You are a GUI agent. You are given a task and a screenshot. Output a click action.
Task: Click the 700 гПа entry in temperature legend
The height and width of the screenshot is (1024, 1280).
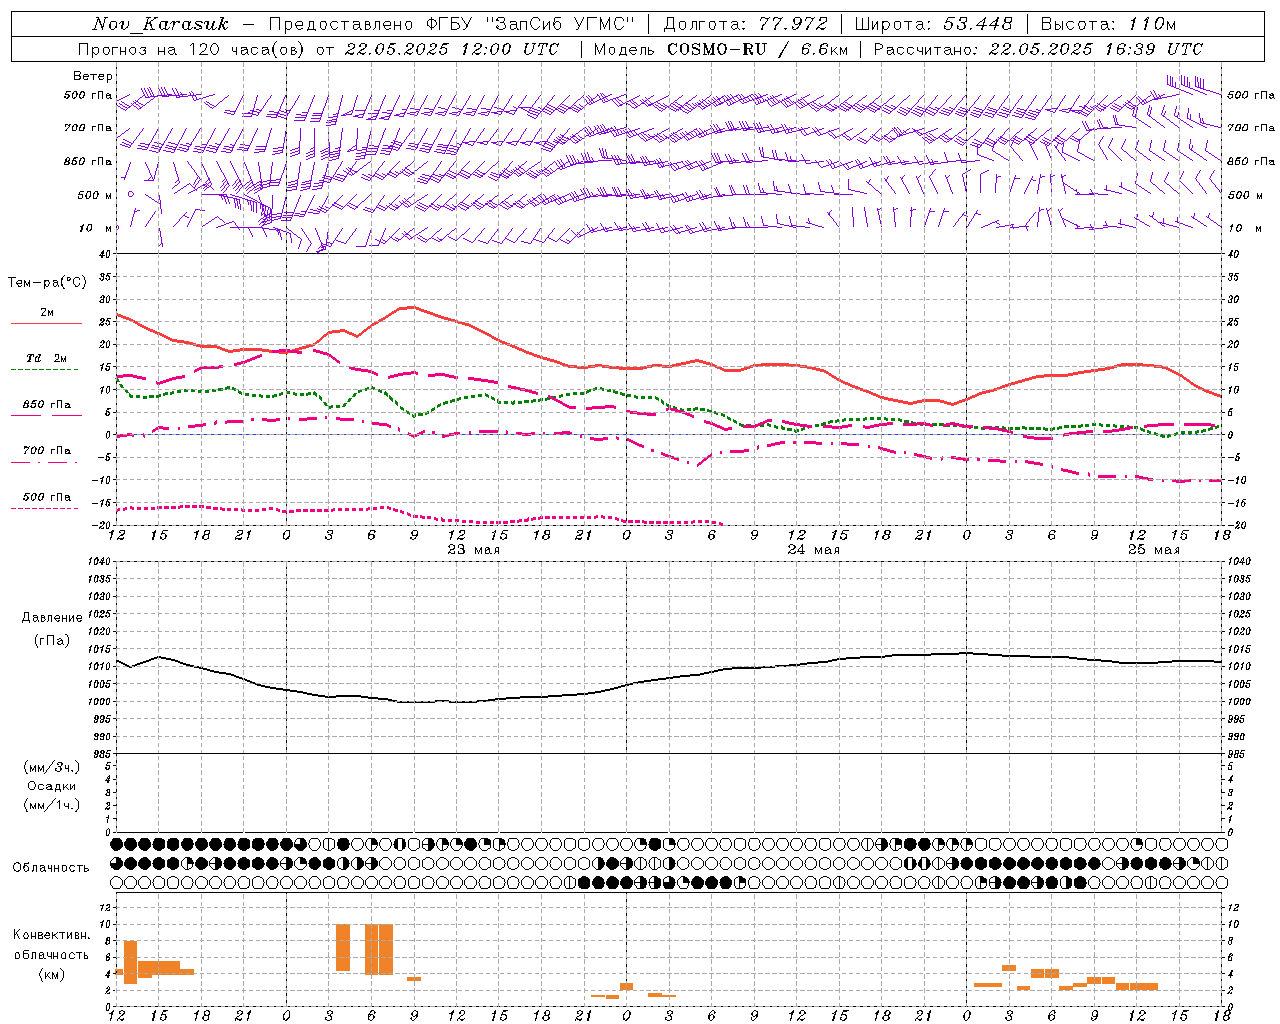47,451
